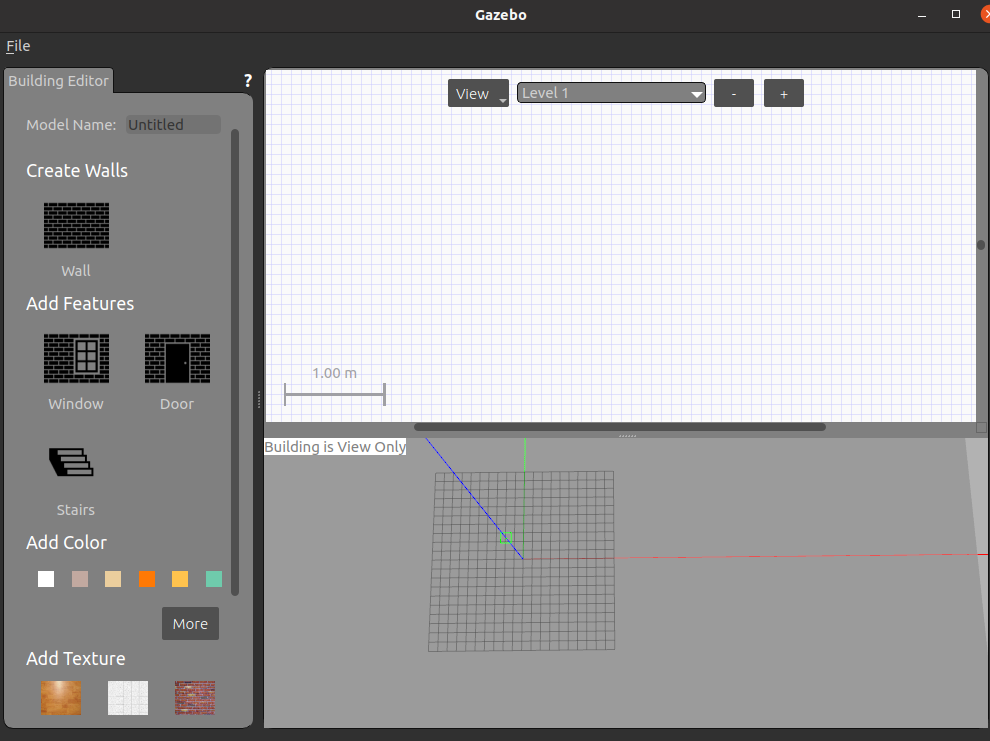Pick the dusty pink color swatch

point(80,579)
